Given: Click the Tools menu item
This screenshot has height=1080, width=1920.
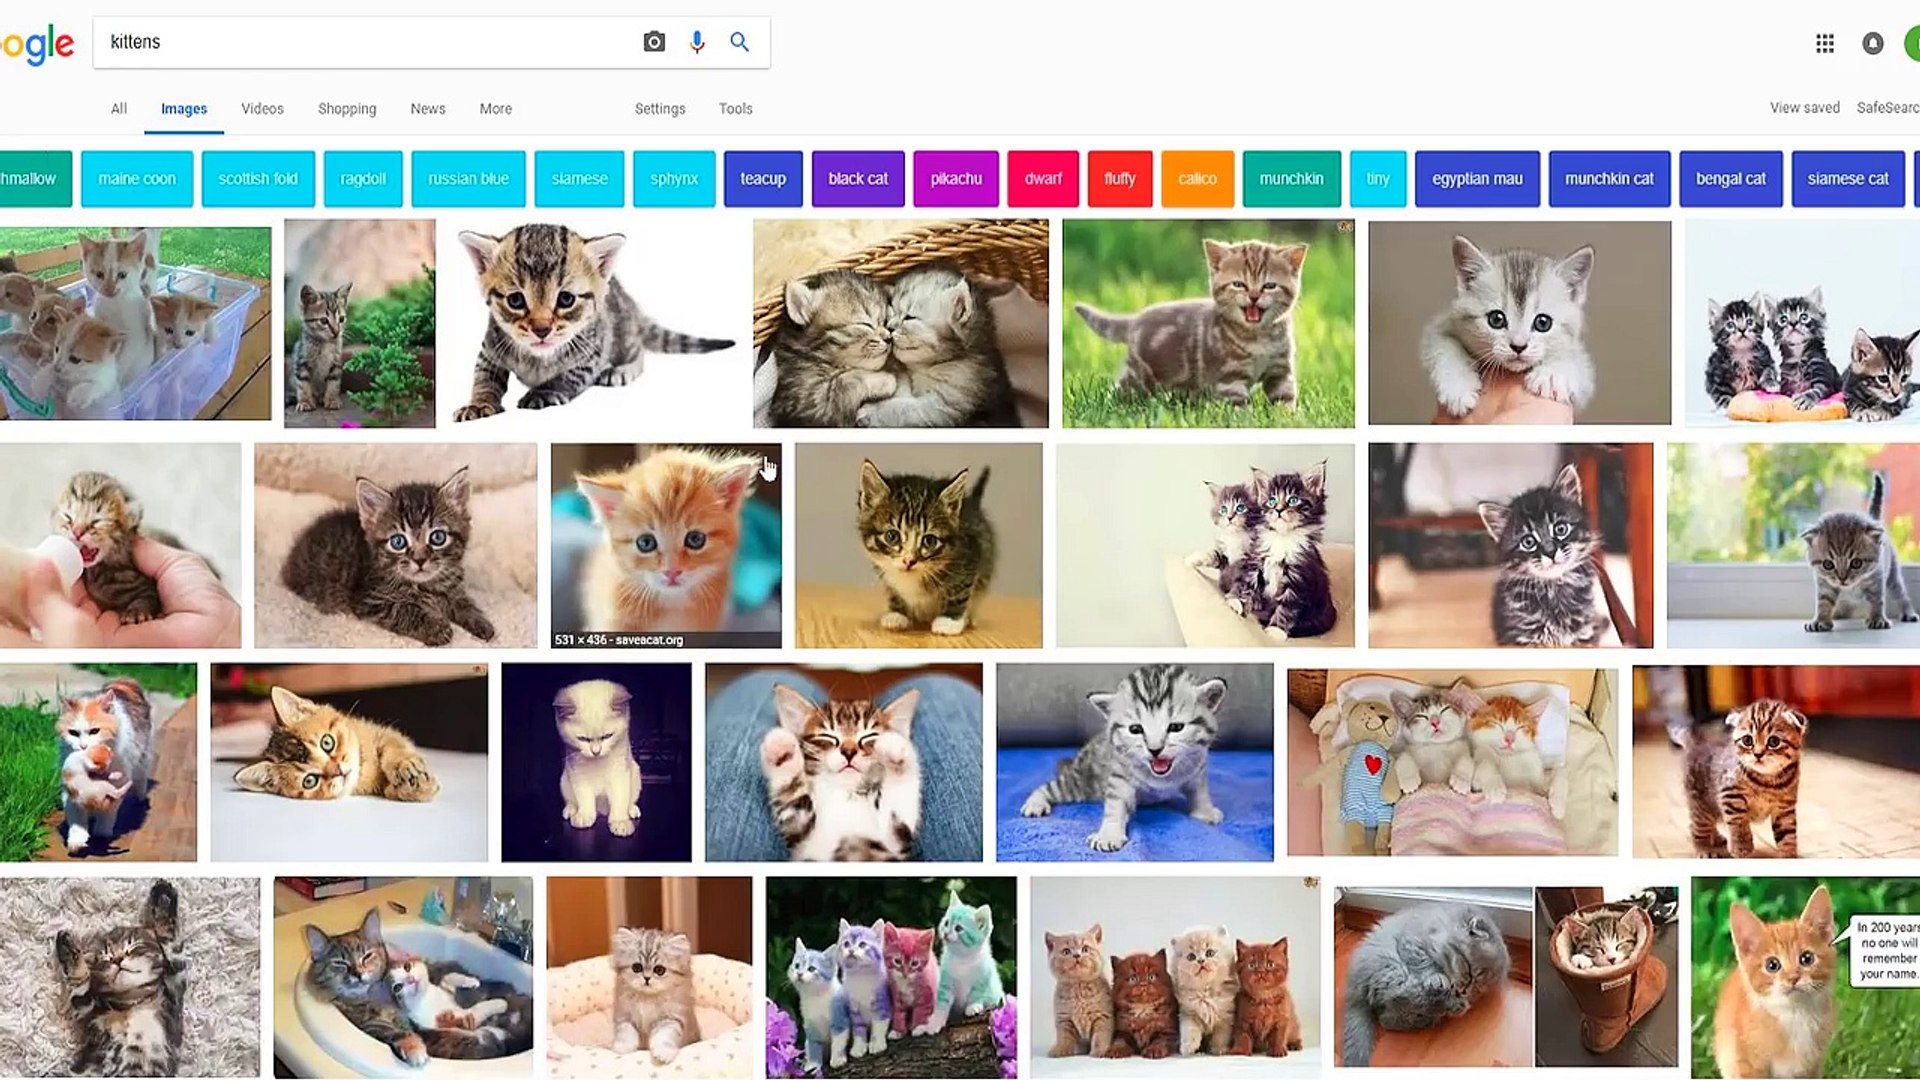Looking at the screenshot, I should [x=735, y=108].
